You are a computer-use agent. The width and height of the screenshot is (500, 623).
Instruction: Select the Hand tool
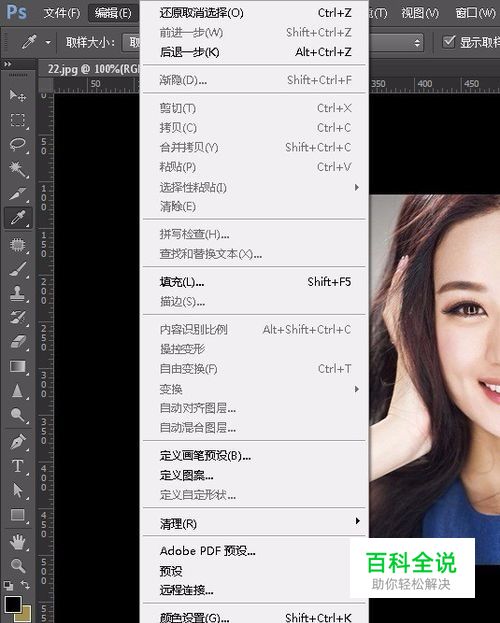(x=17, y=542)
